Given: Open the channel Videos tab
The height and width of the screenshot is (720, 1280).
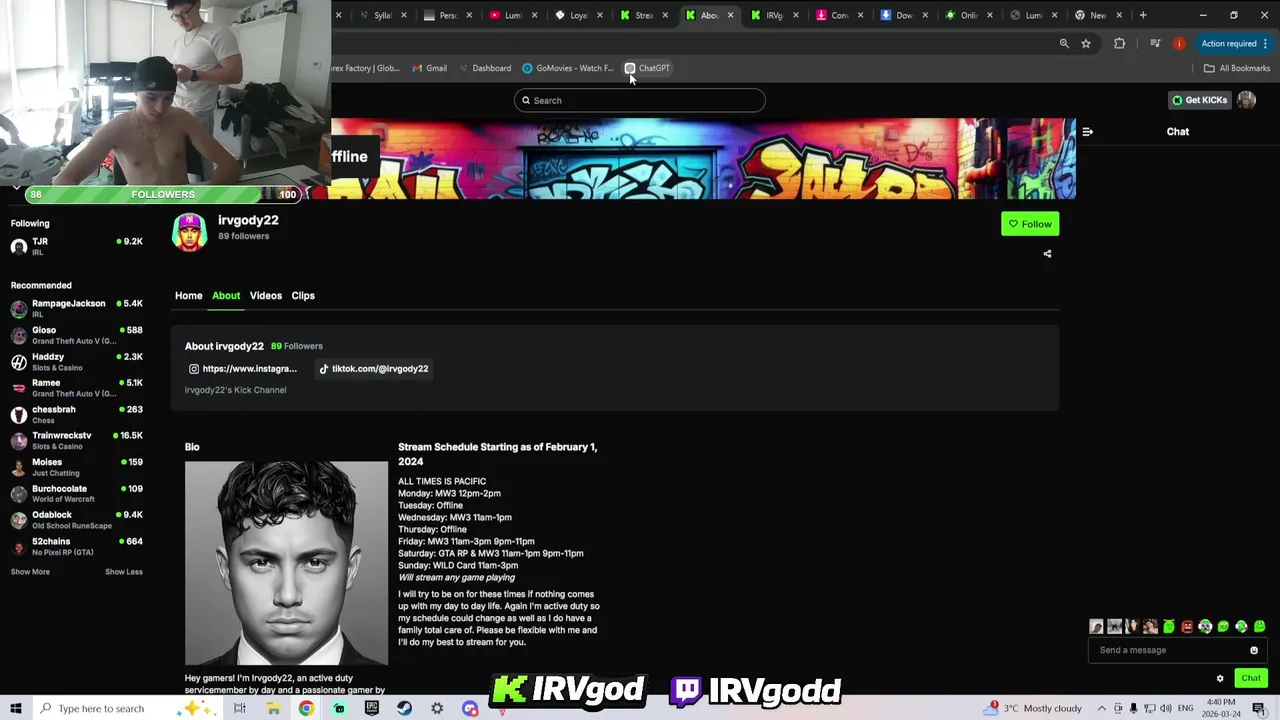Looking at the screenshot, I should pos(266,296).
